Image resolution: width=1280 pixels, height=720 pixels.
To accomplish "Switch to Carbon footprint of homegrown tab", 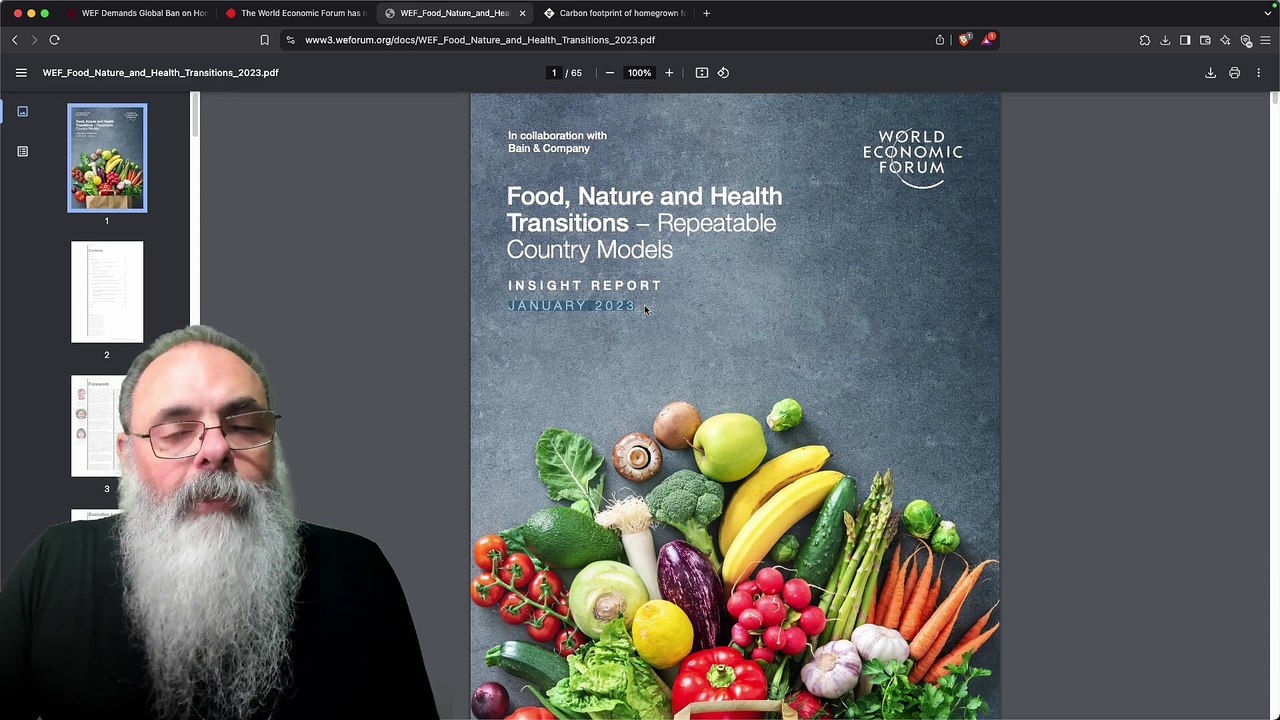I will (x=614, y=13).
